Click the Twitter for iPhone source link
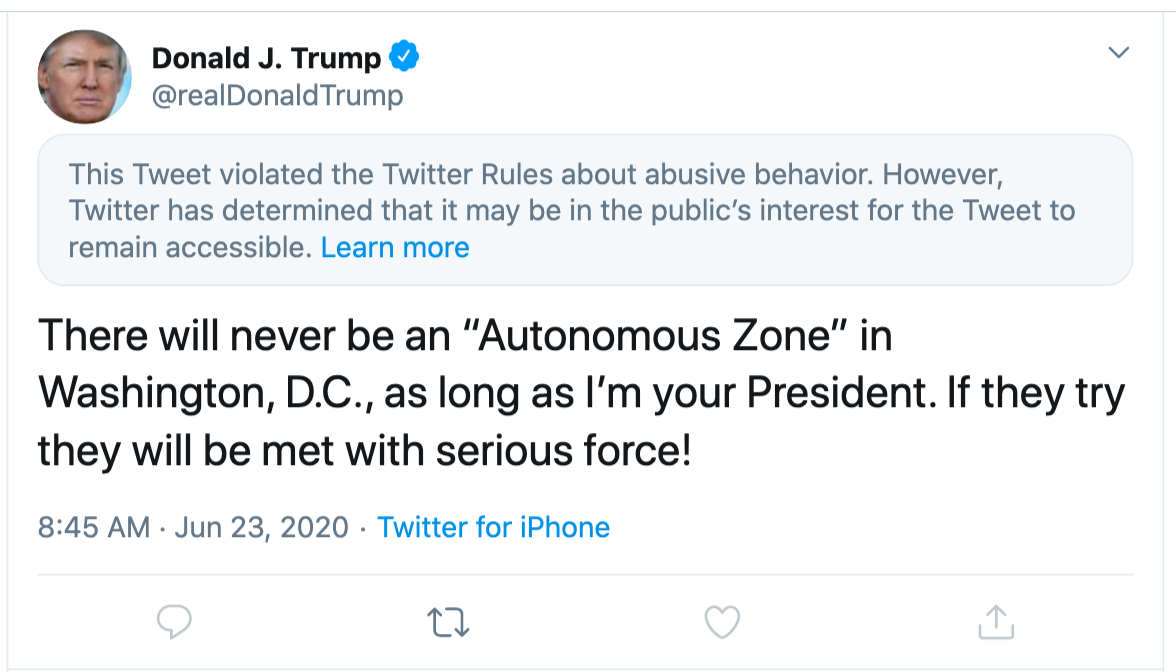This screenshot has height=672, width=1176. (493, 527)
